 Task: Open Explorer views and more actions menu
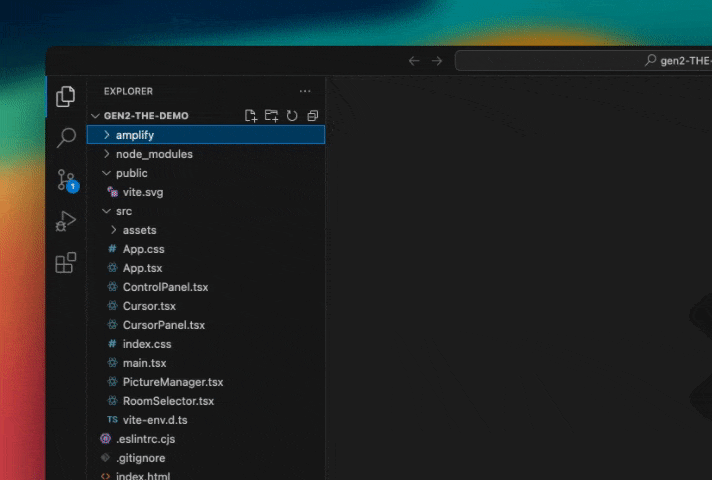pyautogui.click(x=305, y=91)
